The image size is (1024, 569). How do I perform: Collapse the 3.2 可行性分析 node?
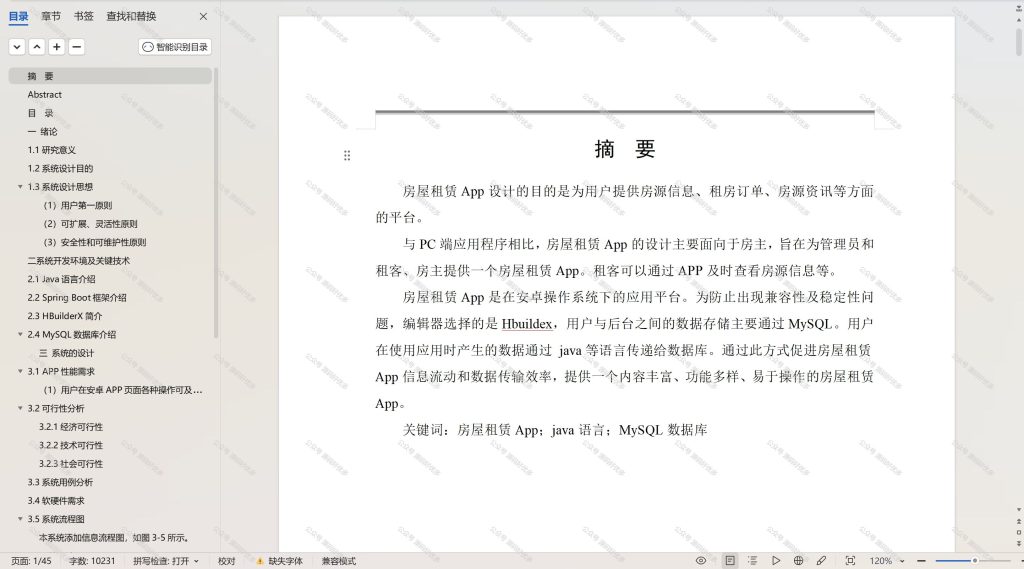[x=20, y=408]
